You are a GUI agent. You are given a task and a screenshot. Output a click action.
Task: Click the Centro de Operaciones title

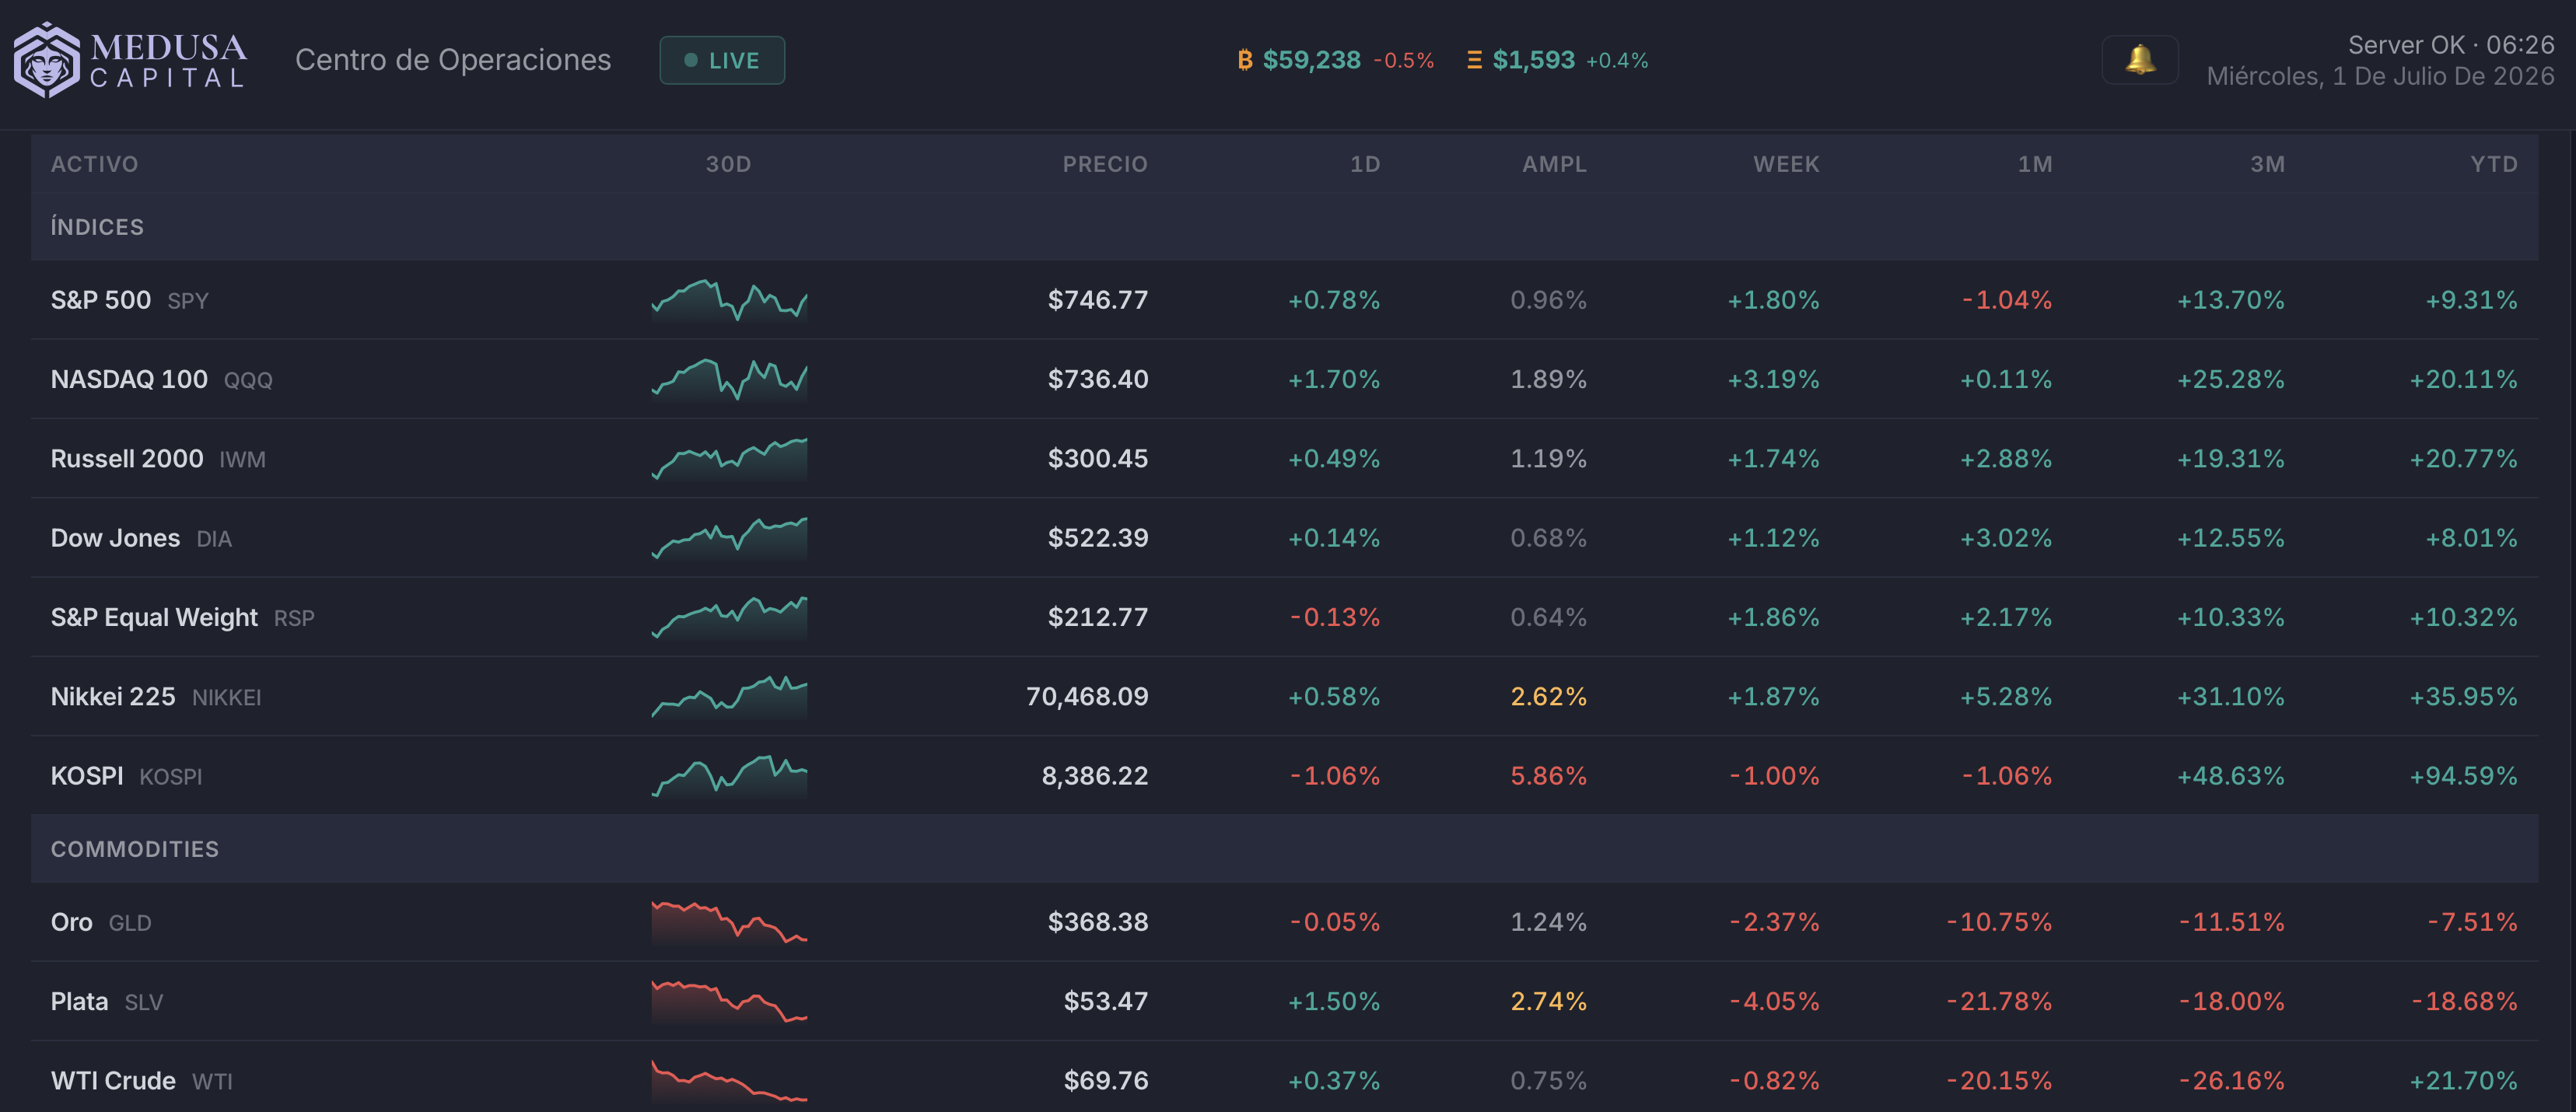click(453, 60)
